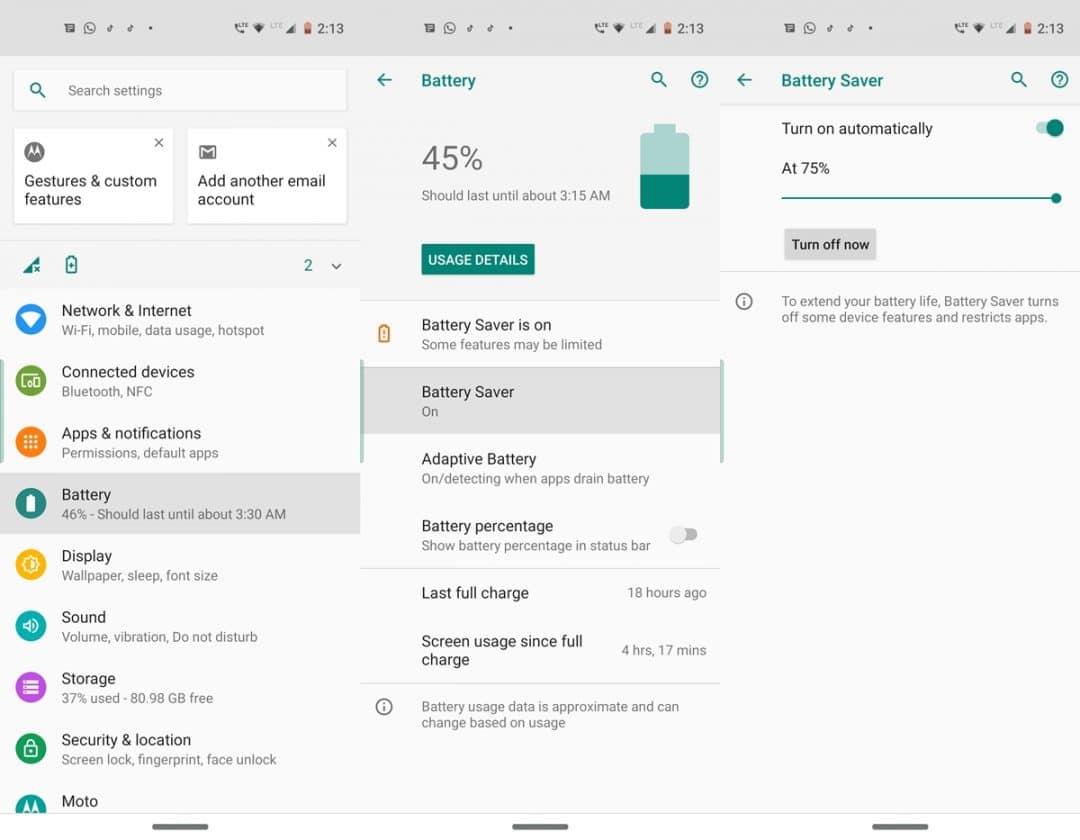Tap the teal Battery icon in settings list
Viewport: 1080px width, 840px height.
click(31, 503)
